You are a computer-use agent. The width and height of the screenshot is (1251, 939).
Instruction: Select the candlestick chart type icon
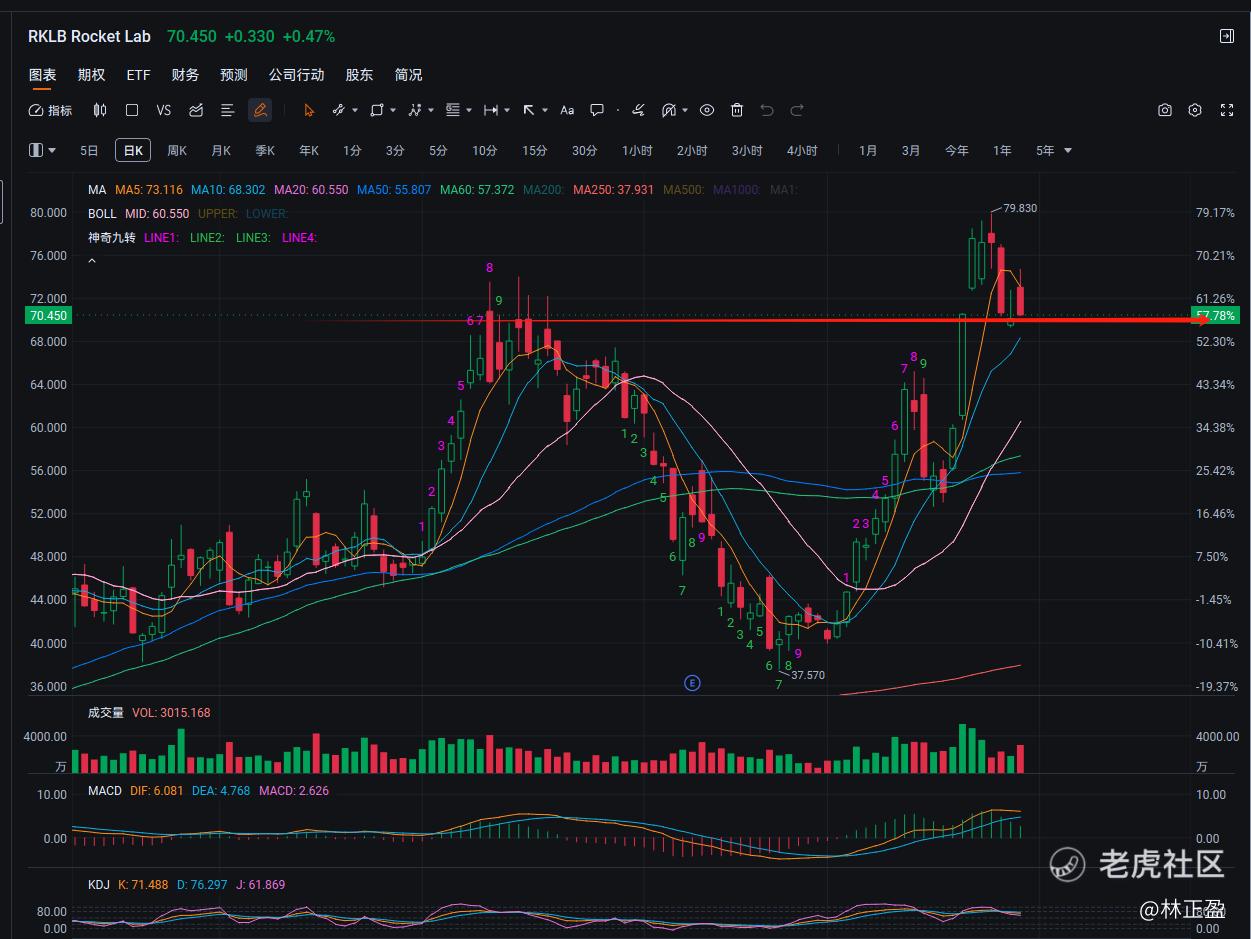(x=100, y=110)
